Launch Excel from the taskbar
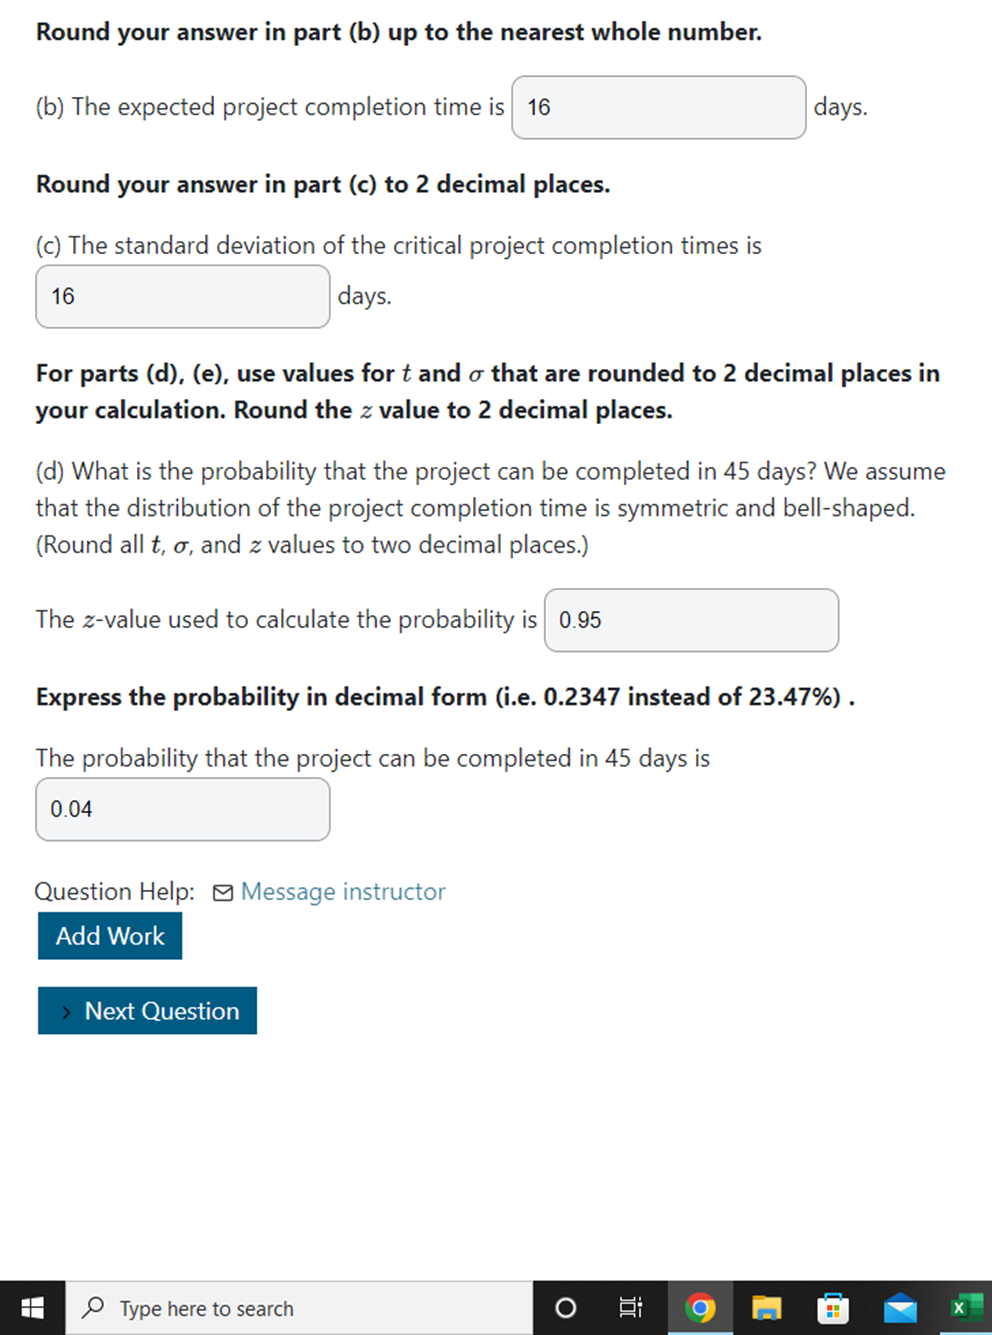 pyautogui.click(x=965, y=1307)
